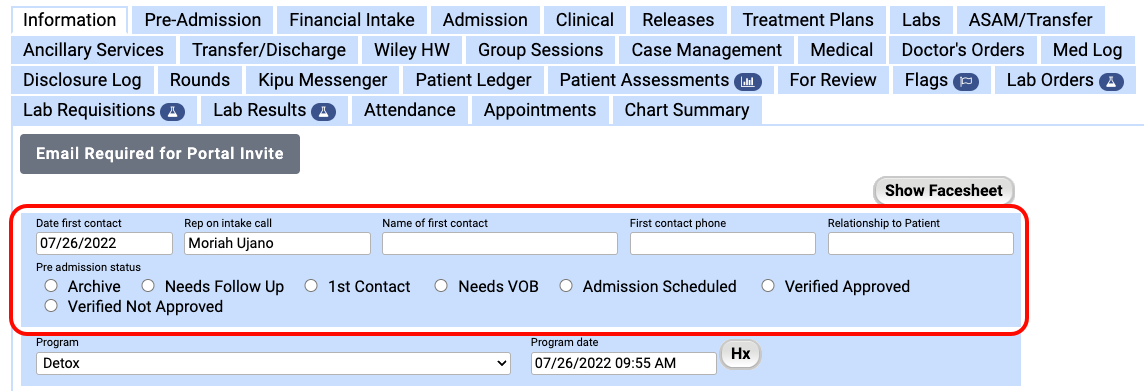Click the Program date field
The image size is (1144, 391).
(624, 363)
